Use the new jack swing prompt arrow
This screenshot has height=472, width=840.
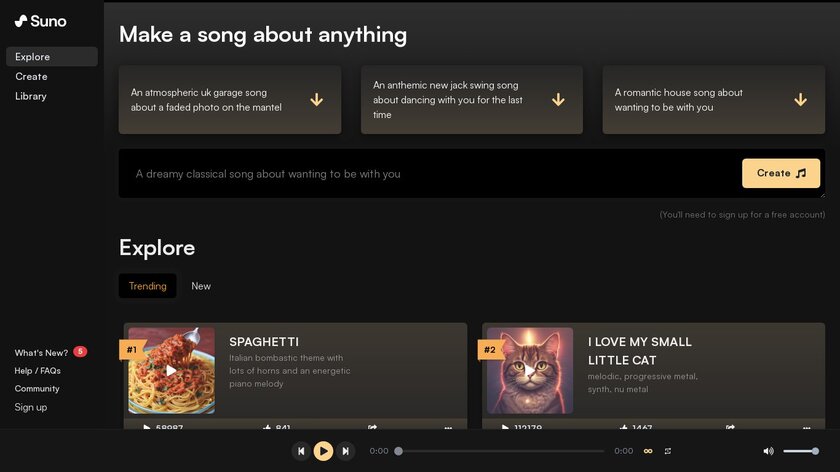558,100
